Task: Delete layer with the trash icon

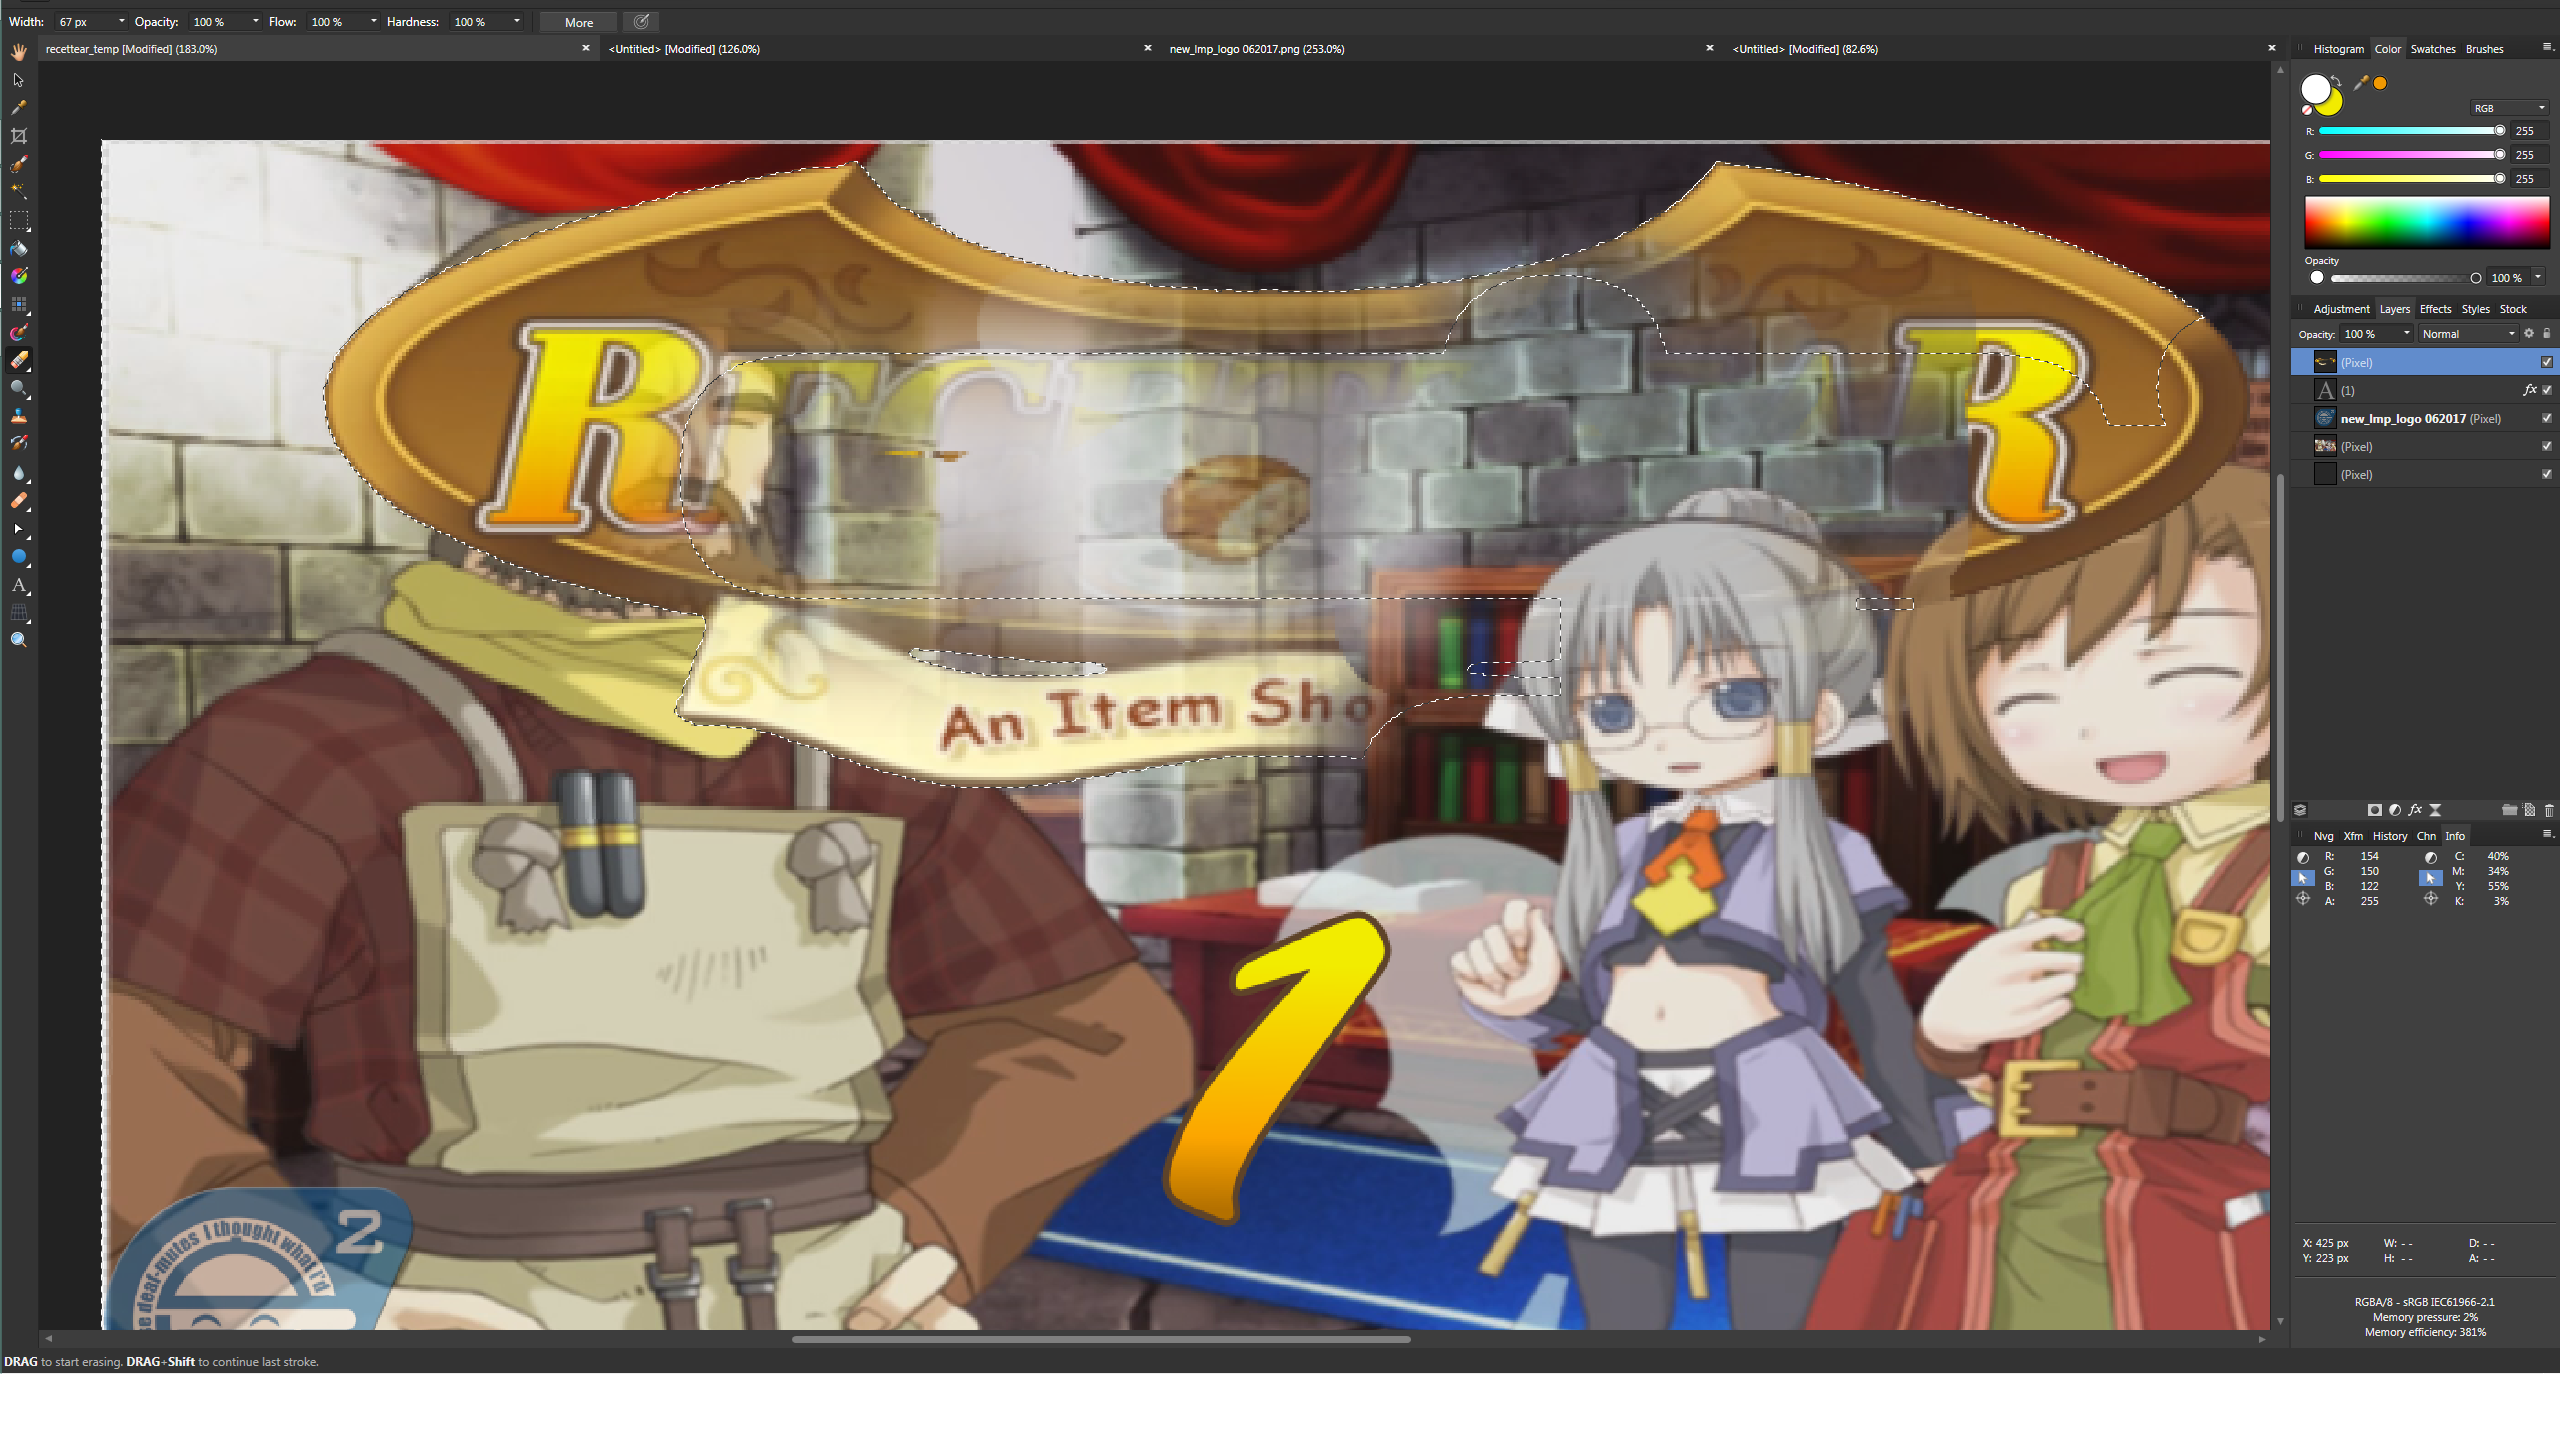Action: [2549, 810]
